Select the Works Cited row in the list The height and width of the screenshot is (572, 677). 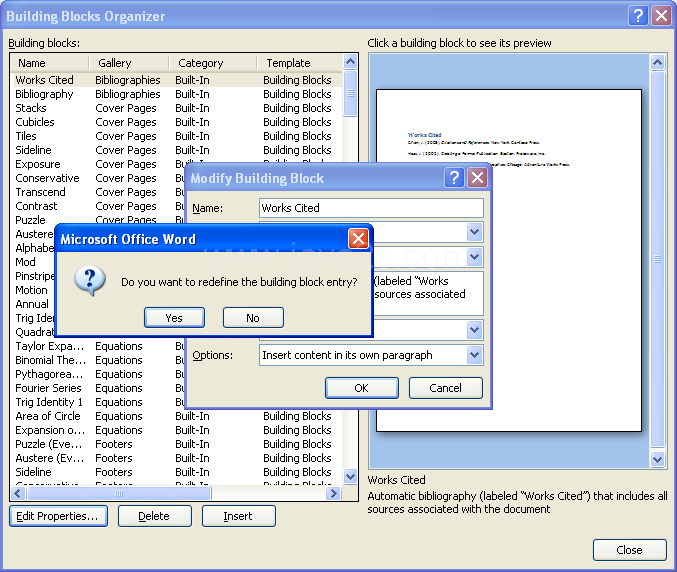[176, 80]
